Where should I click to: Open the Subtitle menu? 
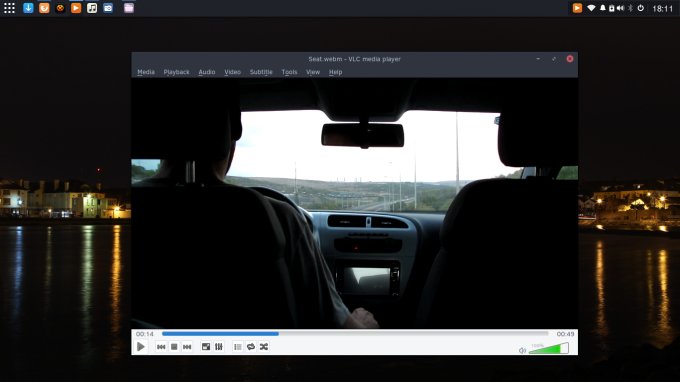[x=261, y=72]
